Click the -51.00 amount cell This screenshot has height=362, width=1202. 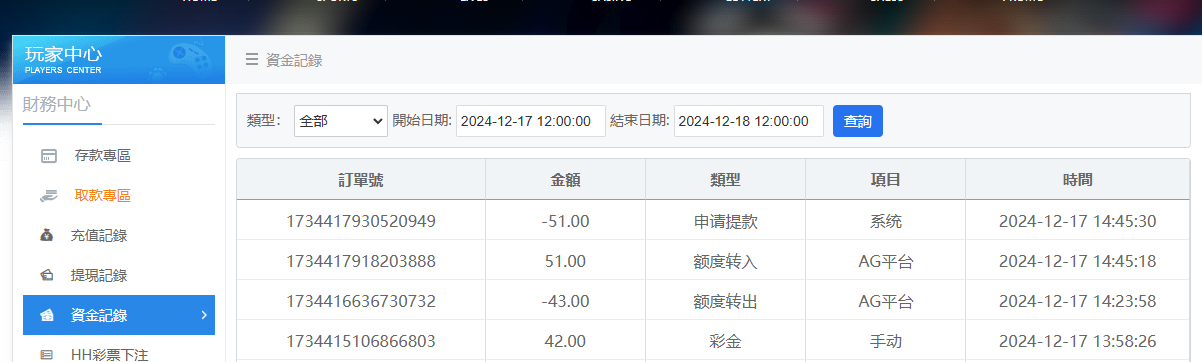(565, 221)
